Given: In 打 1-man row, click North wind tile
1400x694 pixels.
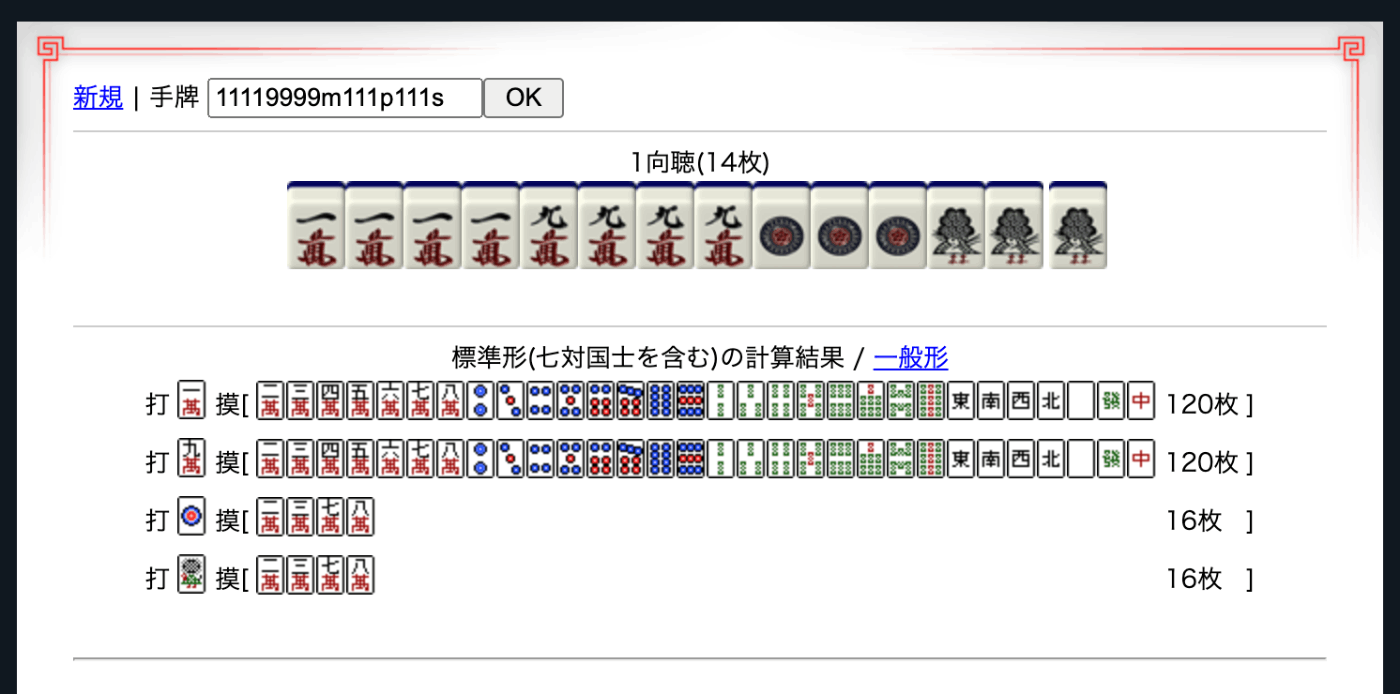Looking at the screenshot, I should coord(1052,400).
